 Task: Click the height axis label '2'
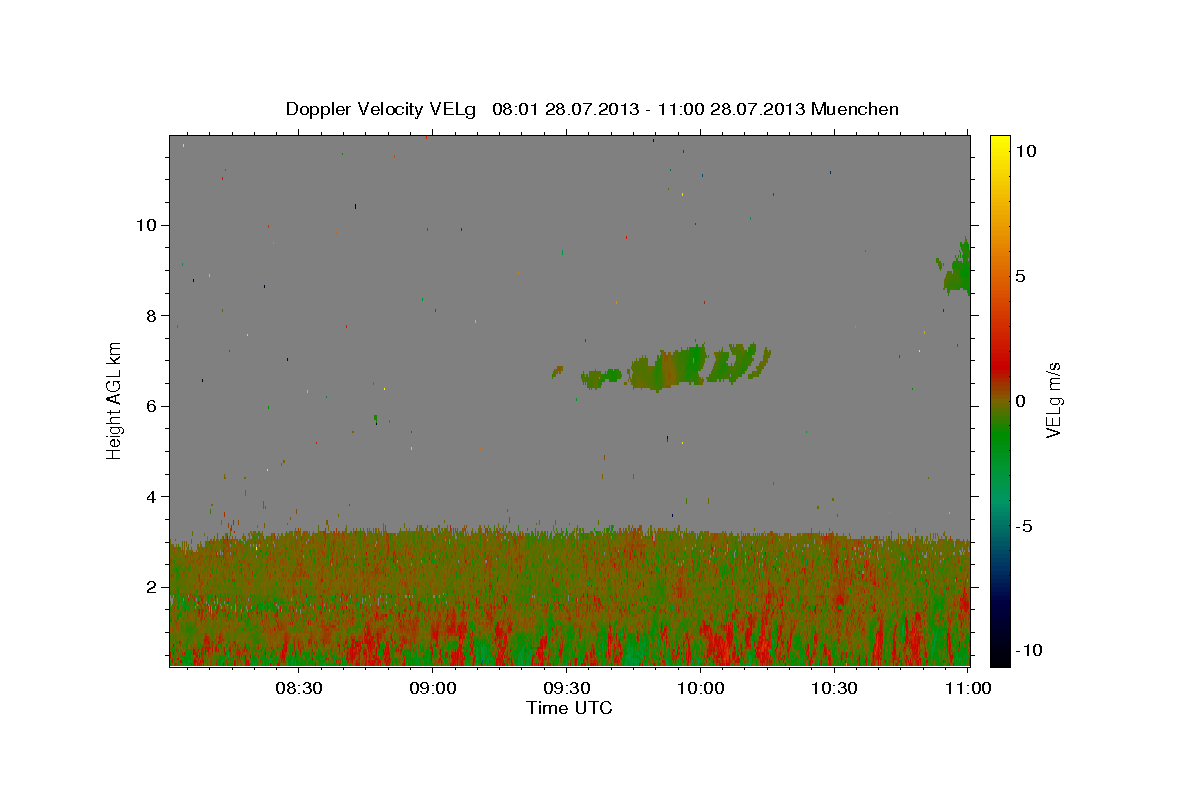[152, 587]
